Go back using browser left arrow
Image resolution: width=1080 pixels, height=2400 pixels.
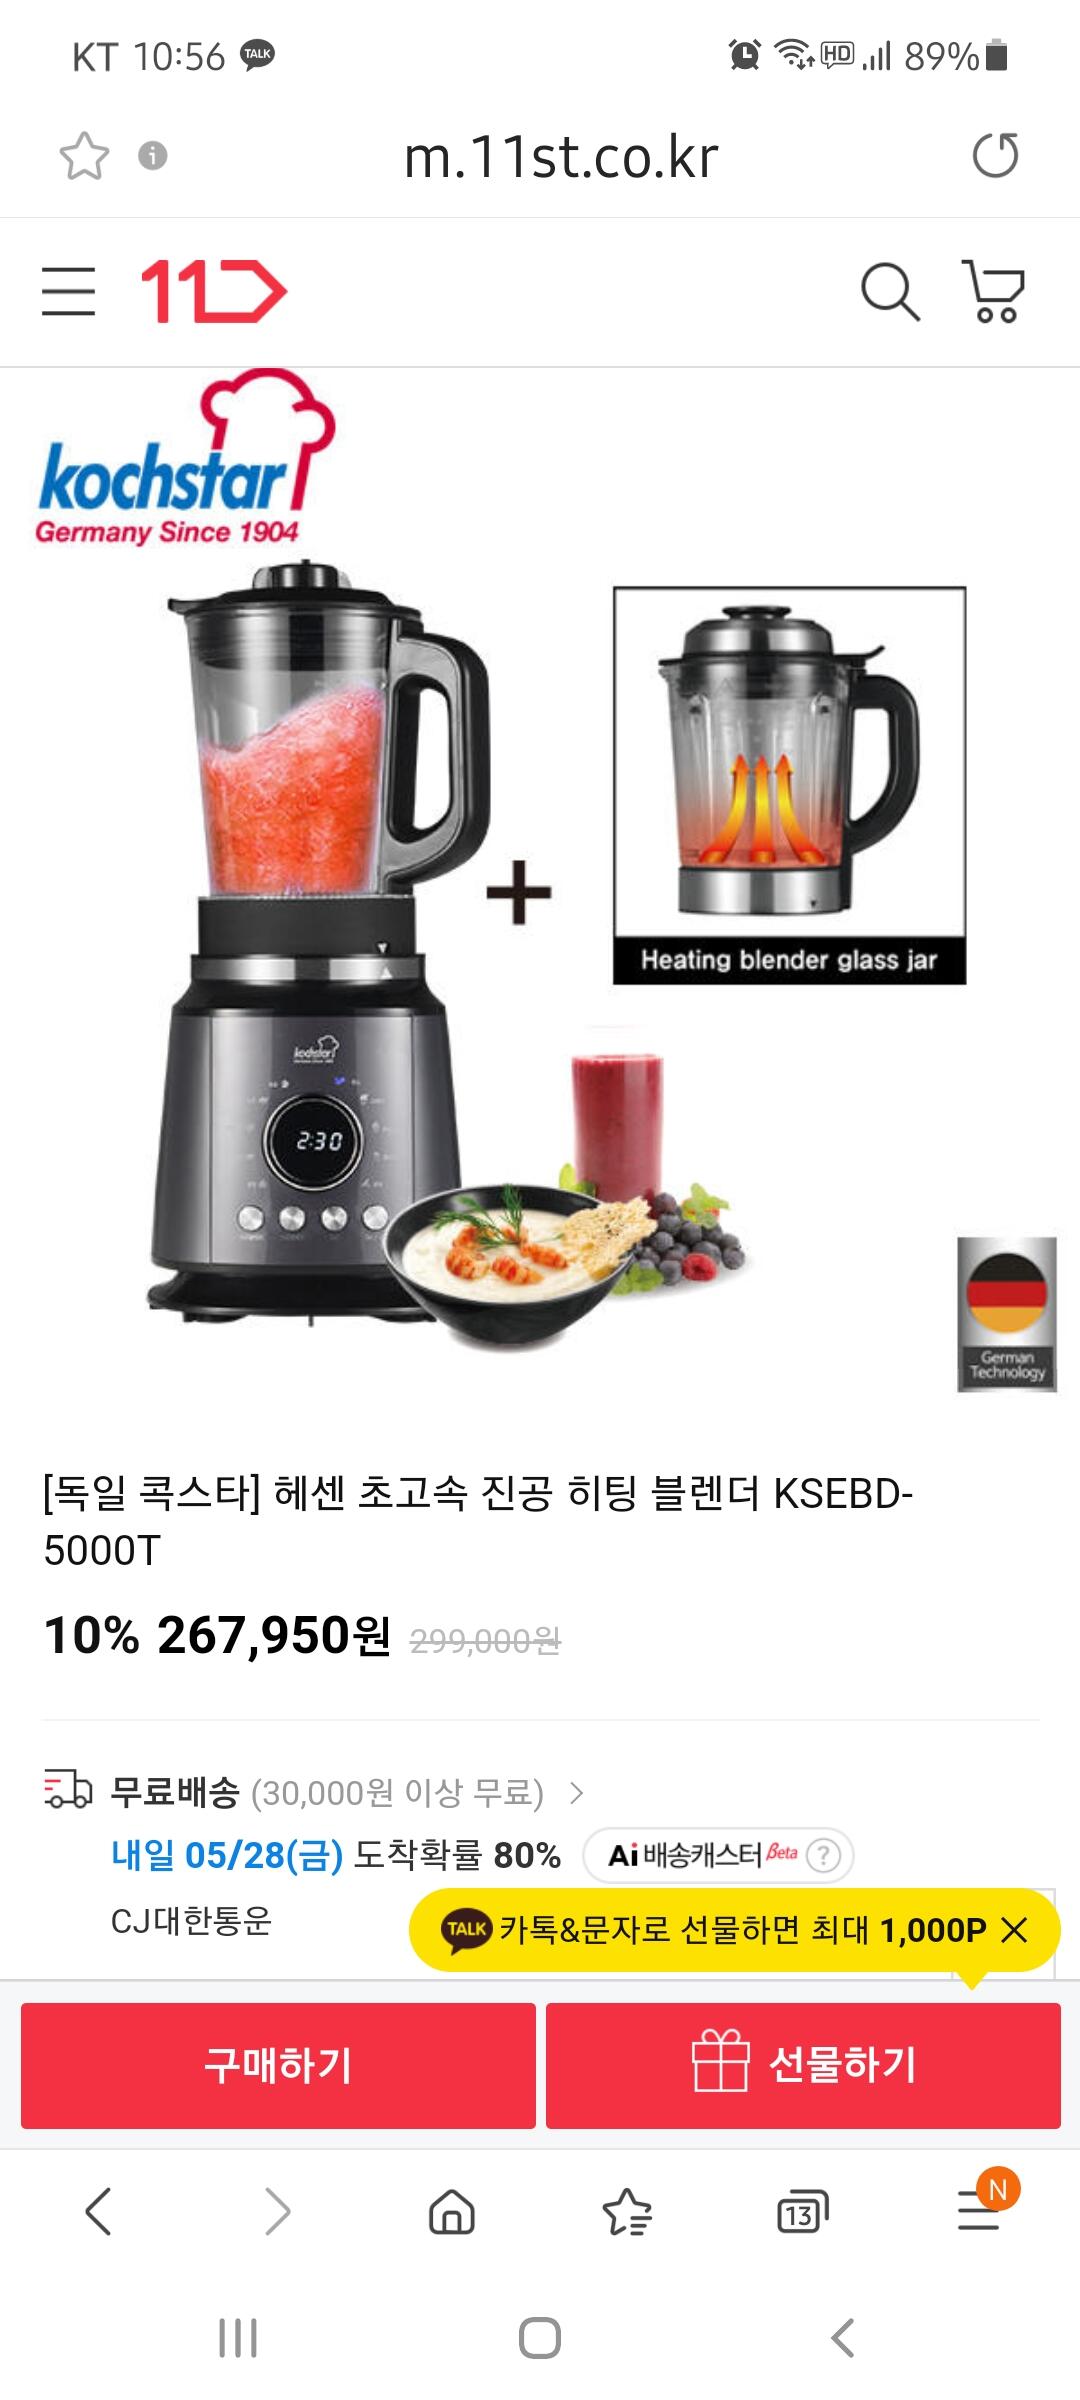tap(98, 2211)
